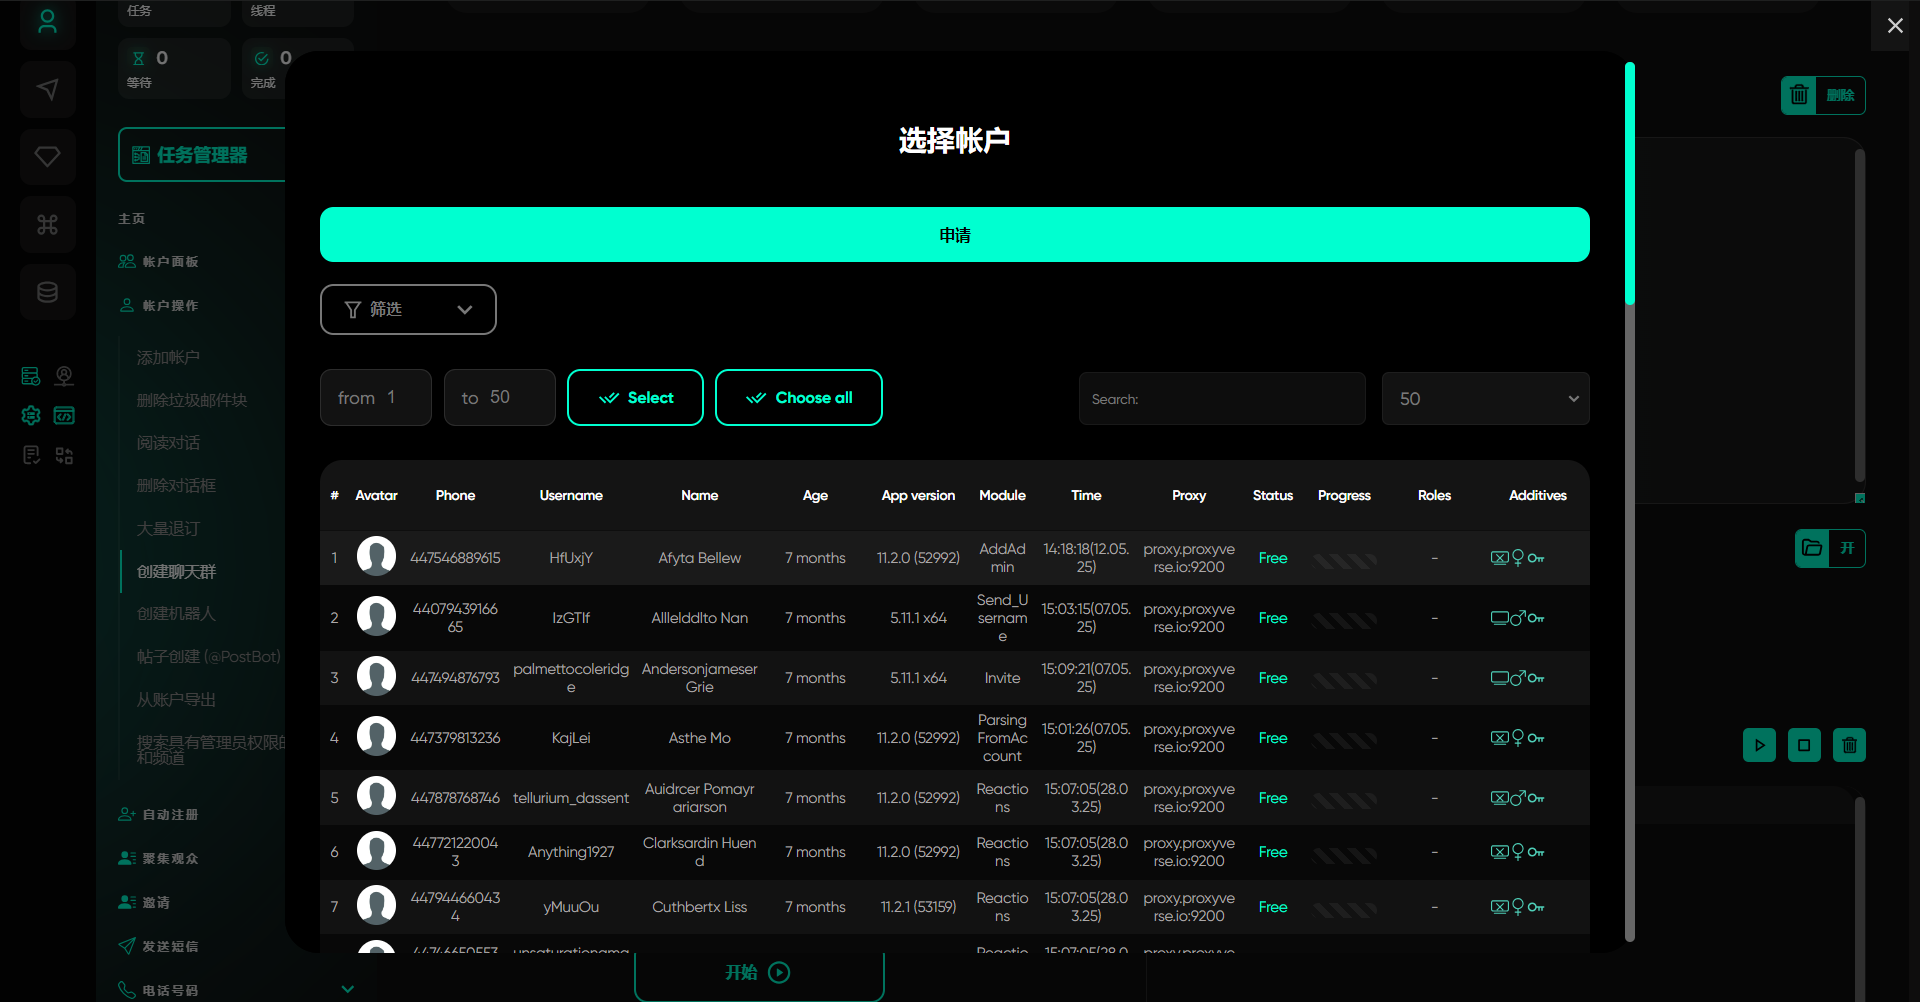Click the 申请 apply button

pyautogui.click(x=954, y=235)
